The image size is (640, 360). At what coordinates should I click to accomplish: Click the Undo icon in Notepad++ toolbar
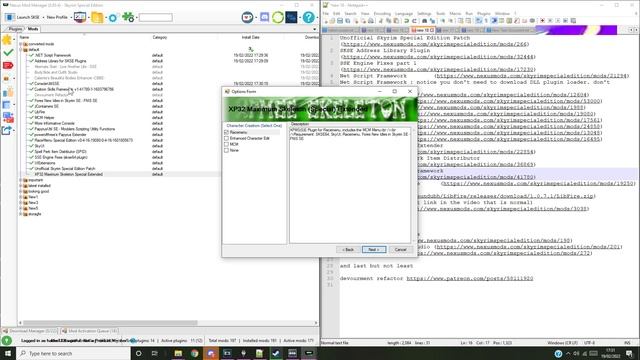click(407, 20)
